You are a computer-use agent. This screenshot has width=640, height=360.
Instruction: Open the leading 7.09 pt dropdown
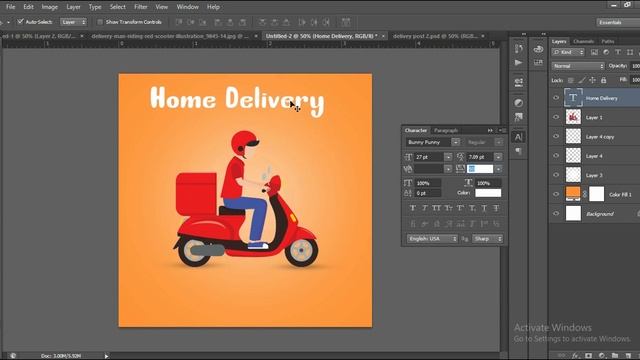[498, 157]
